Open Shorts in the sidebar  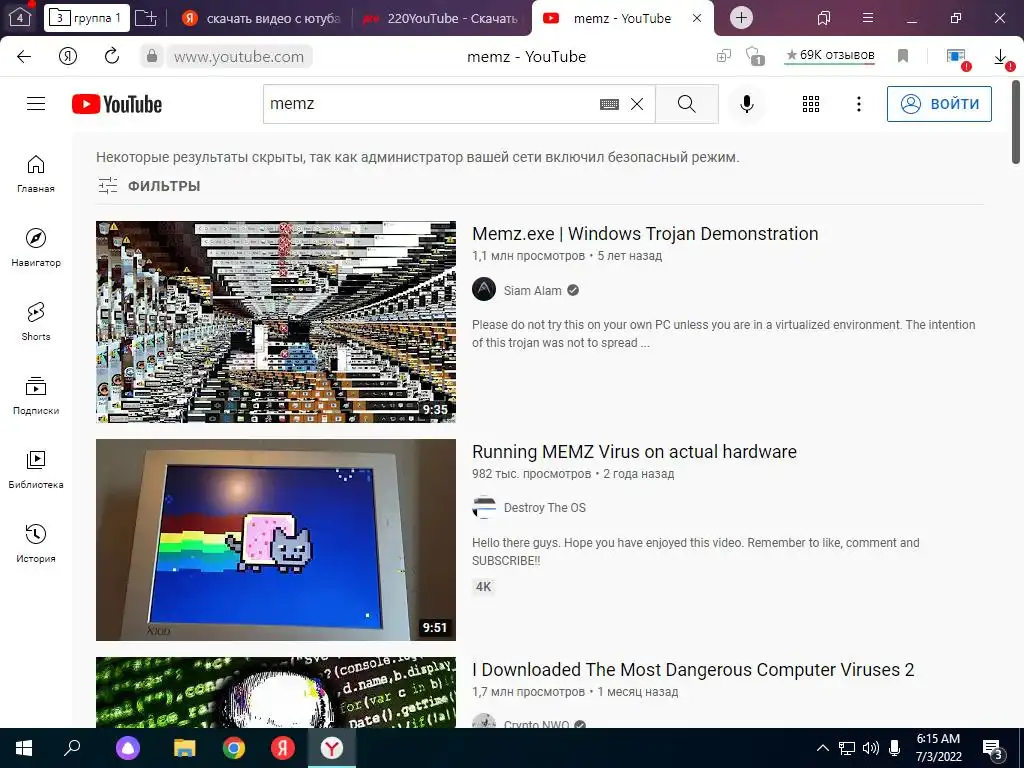coord(36,322)
